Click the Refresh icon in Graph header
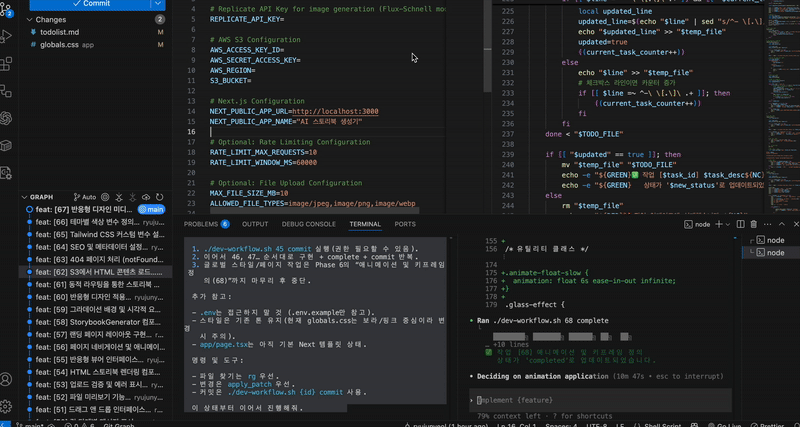 (x=162, y=197)
